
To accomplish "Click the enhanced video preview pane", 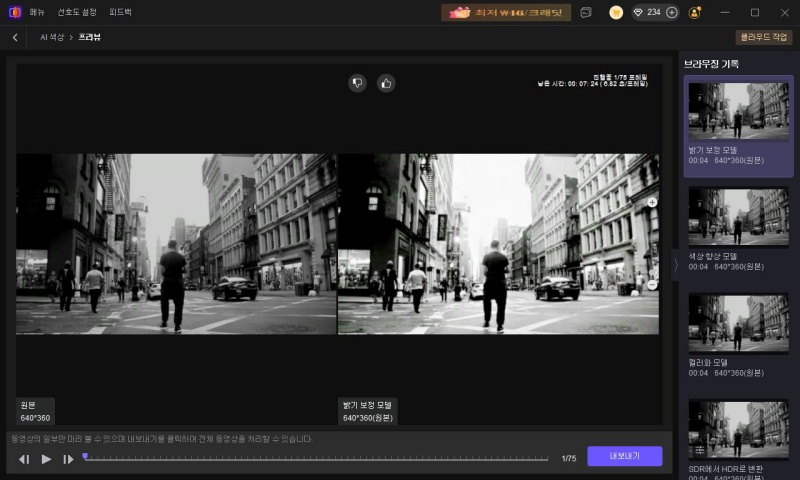I will click(498, 244).
